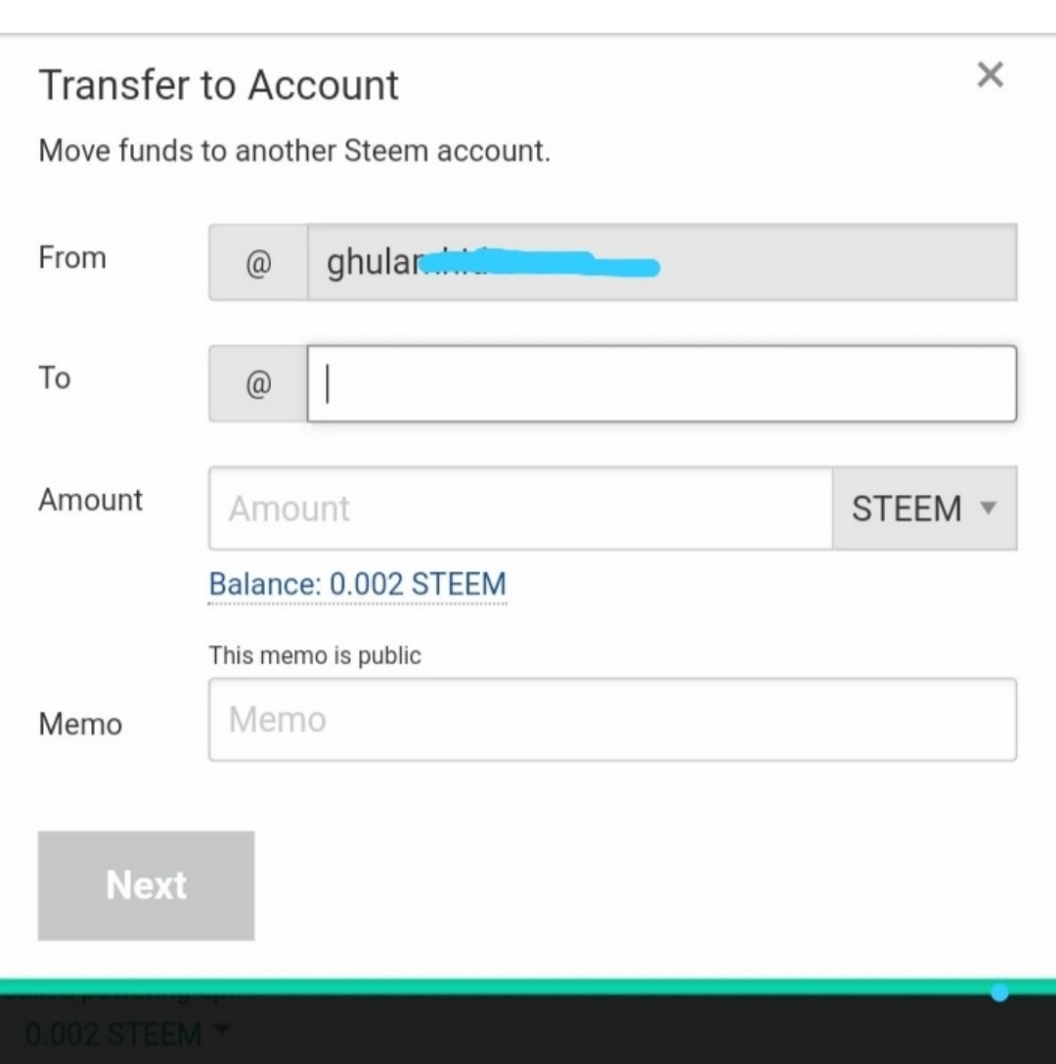
Task: Open the STEEM currency dropdown
Action: (x=924, y=508)
